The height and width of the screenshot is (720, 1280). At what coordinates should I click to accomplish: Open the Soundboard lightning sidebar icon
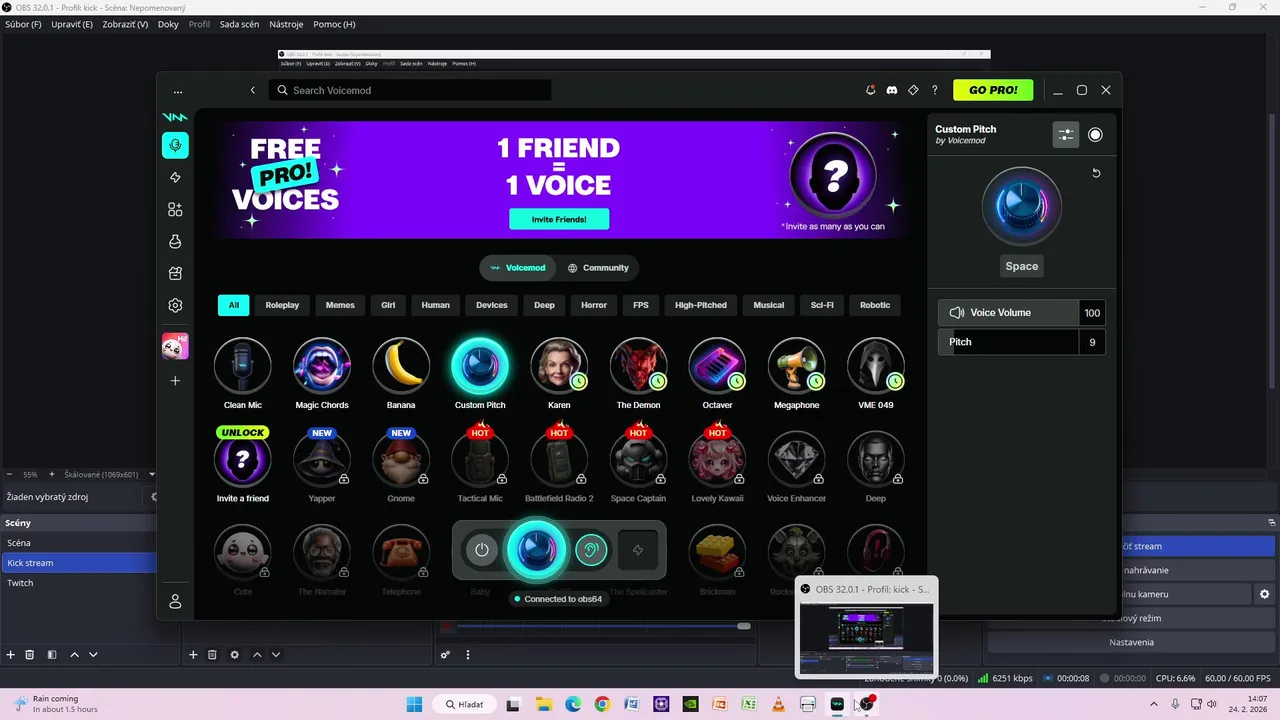pyautogui.click(x=175, y=177)
